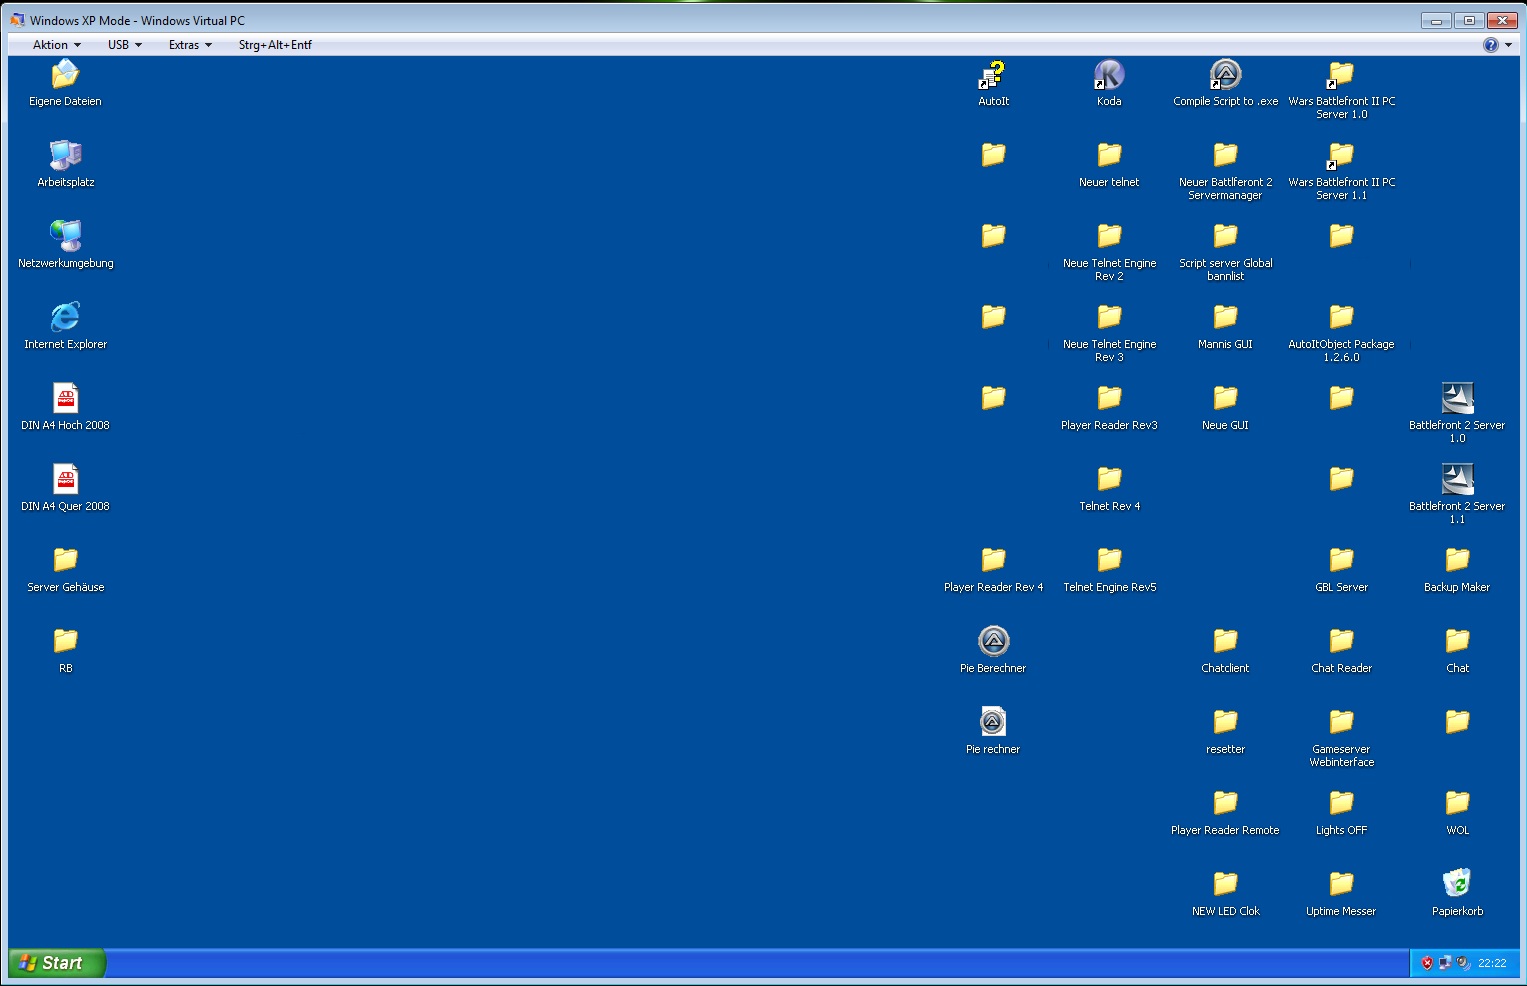Open the Aktion dropdown menu
The height and width of the screenshot is (986, 1527).
[x=56, y=45]
